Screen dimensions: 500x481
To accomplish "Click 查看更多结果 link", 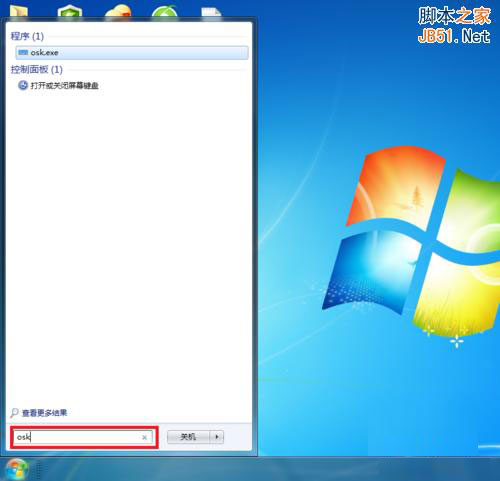I will (44, 413).
